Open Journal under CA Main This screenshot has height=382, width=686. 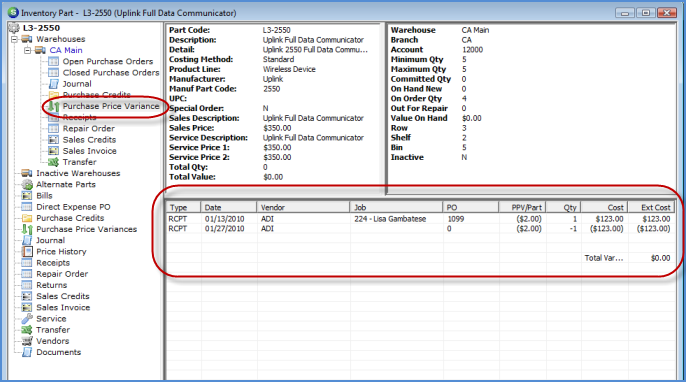(x=77, y=84)
